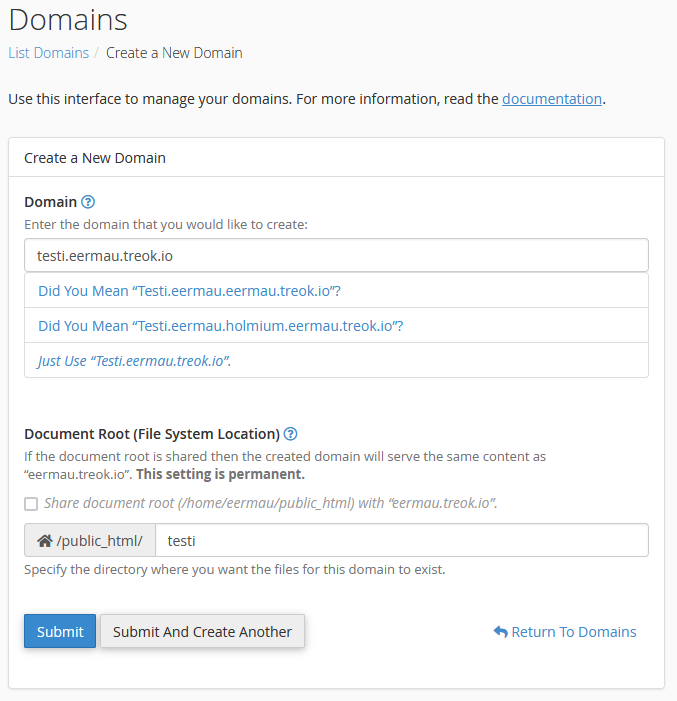The height and width of the screenshot is (701, 677).
Task: Enable the Share document root checkbox
Action: click(31, 504)
